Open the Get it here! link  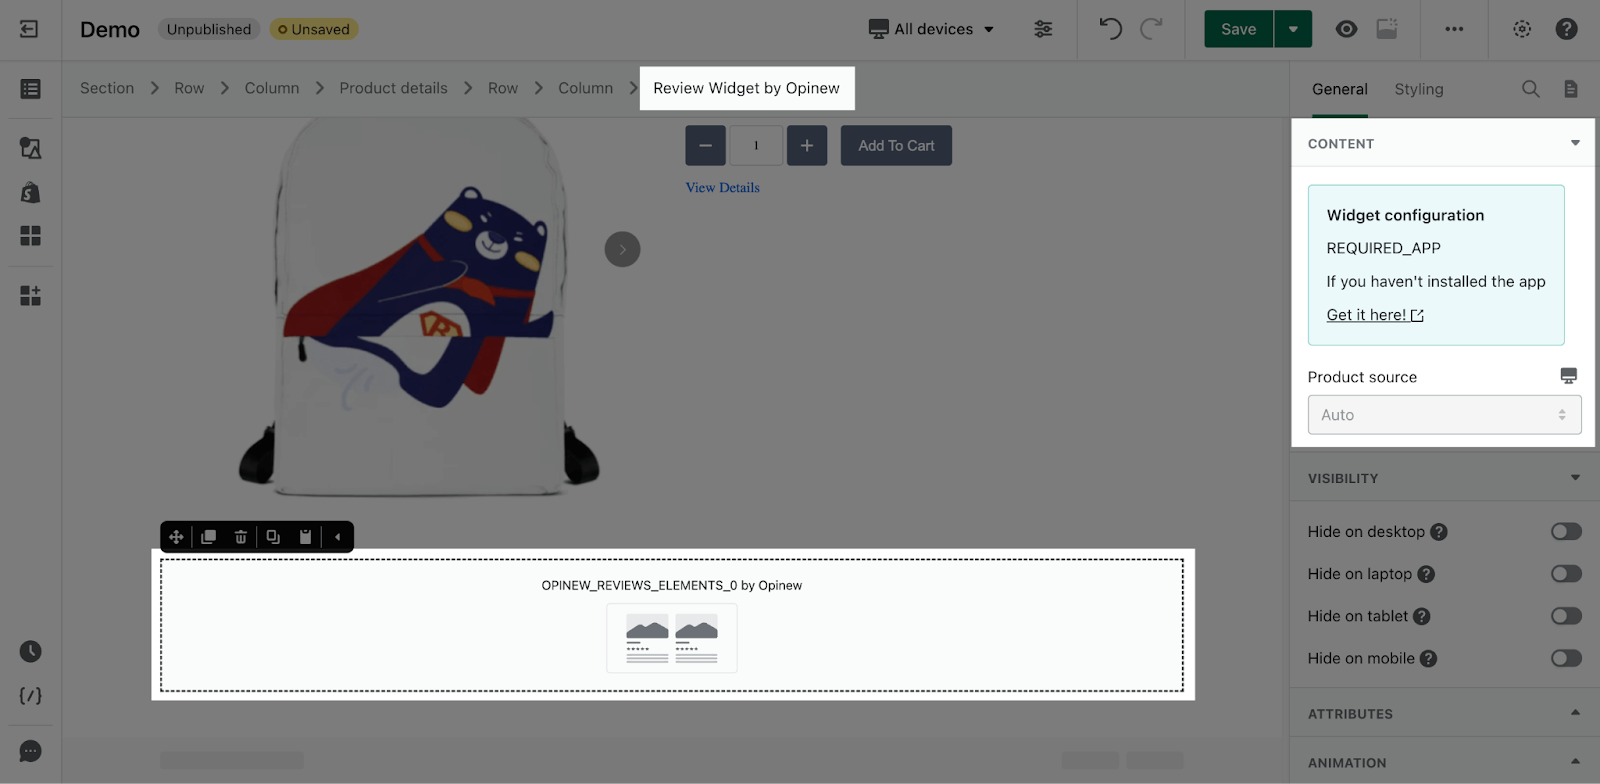(x=1375, y=314)
